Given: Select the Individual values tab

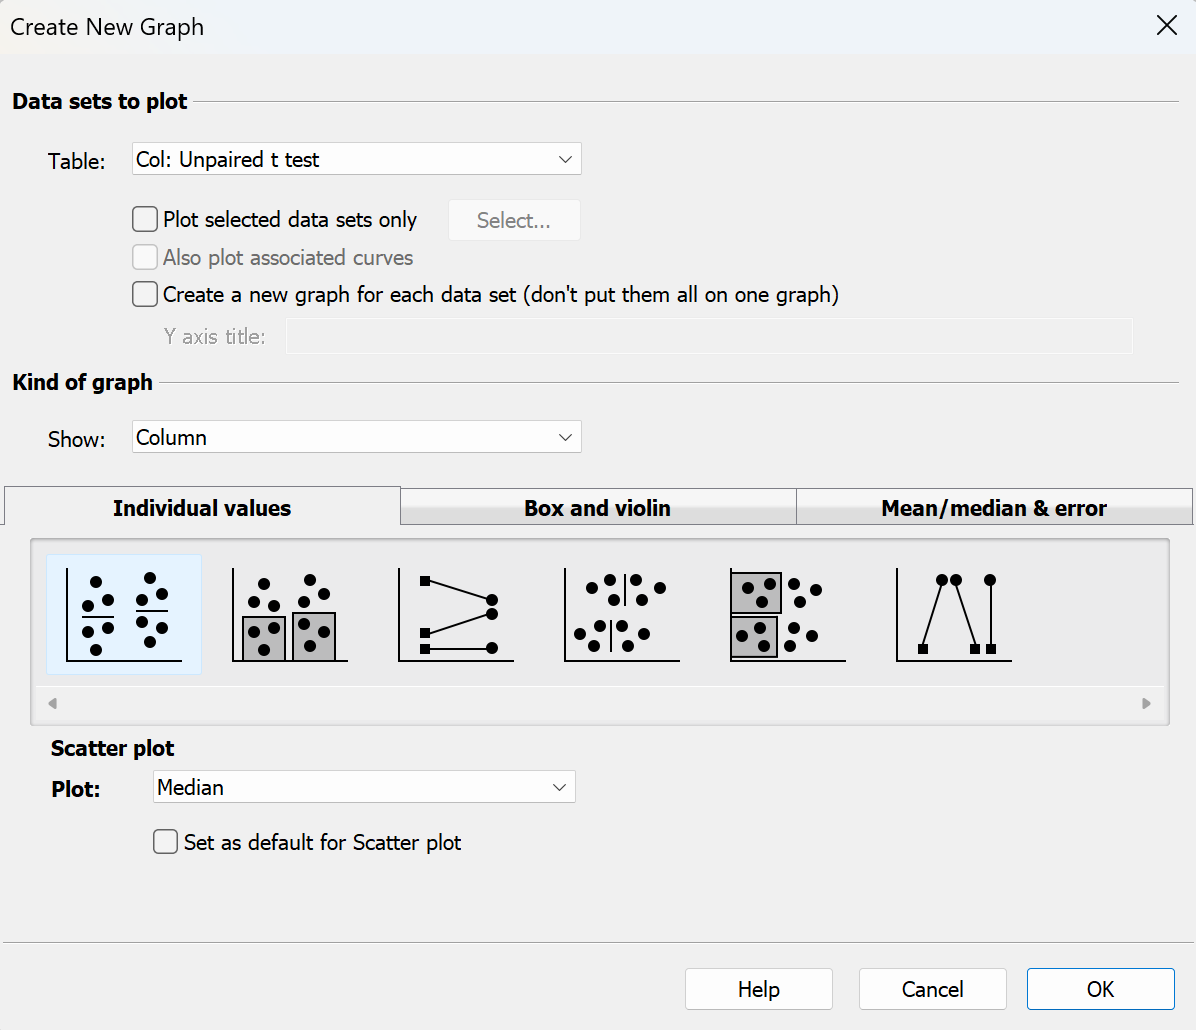Looking at the screenshot, I should coord(202,508).
